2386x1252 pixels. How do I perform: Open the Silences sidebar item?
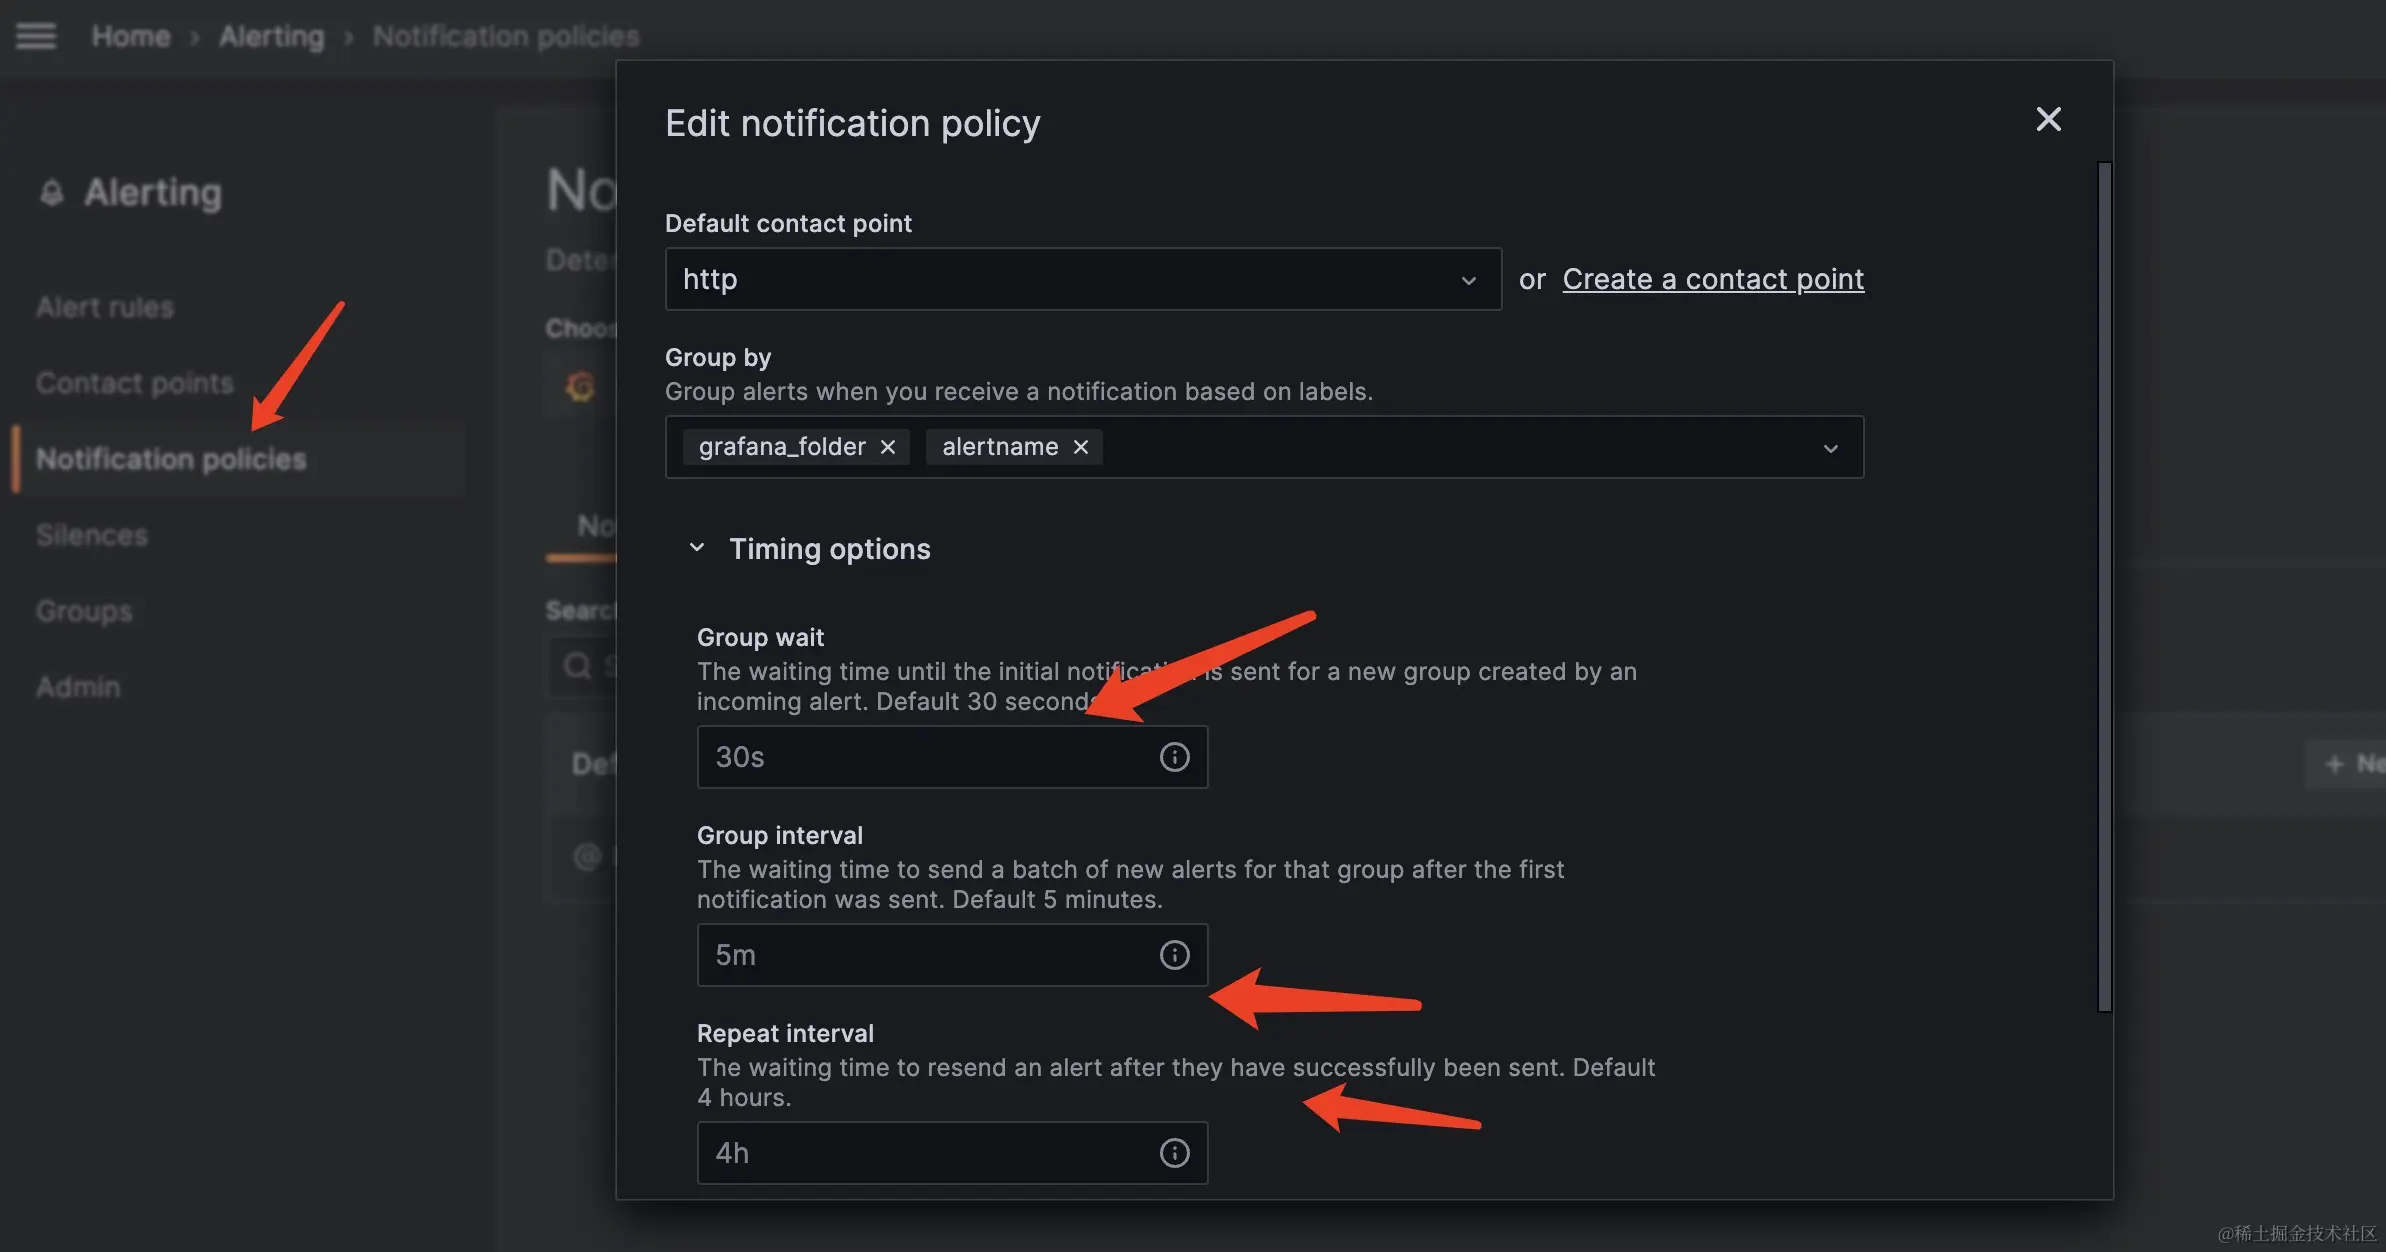click(x=92, y=535)
